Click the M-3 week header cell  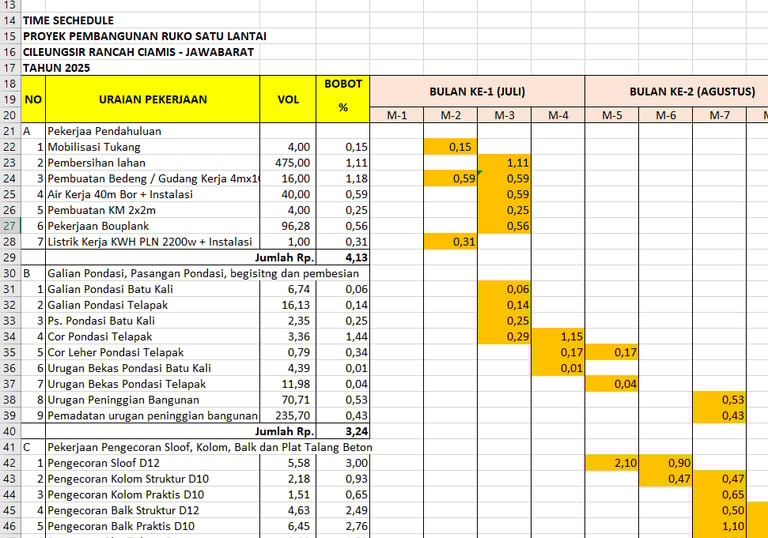[x=504, y=115]
